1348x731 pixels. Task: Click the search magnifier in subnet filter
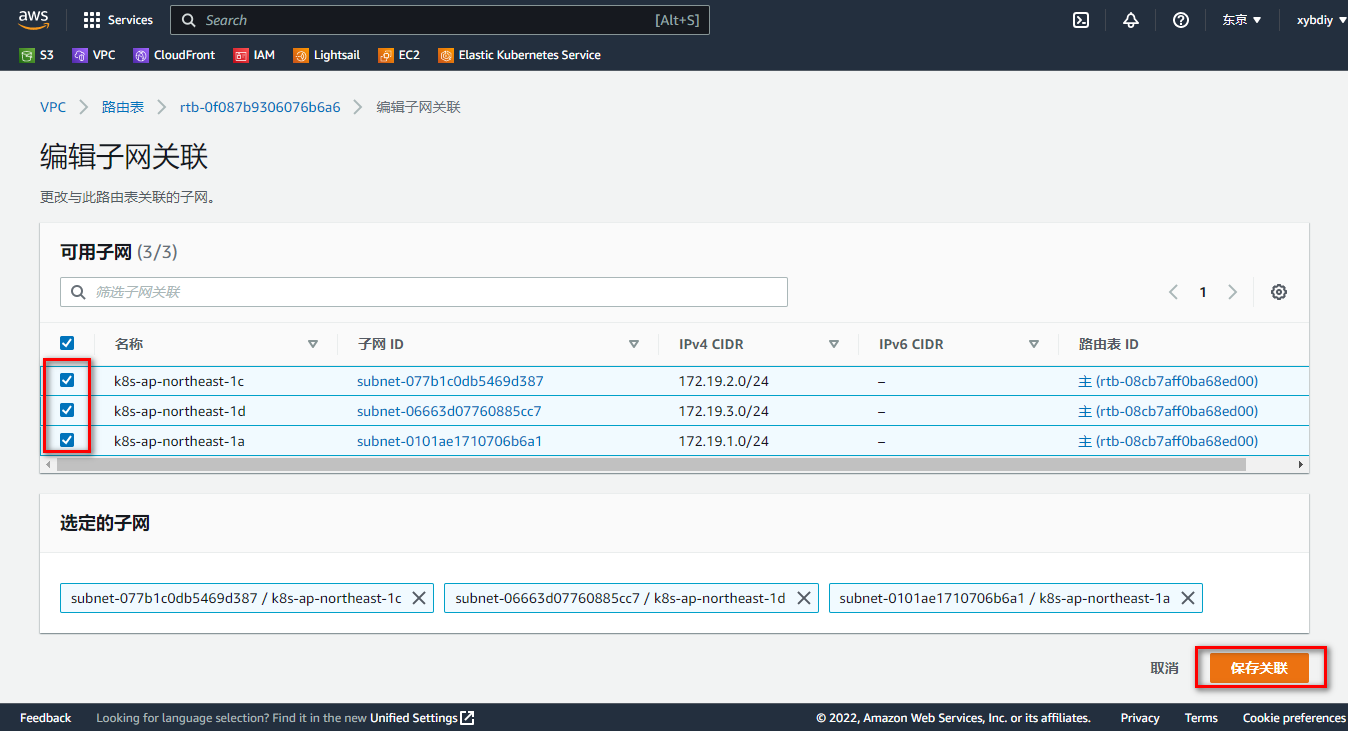(x=78, y=292)
